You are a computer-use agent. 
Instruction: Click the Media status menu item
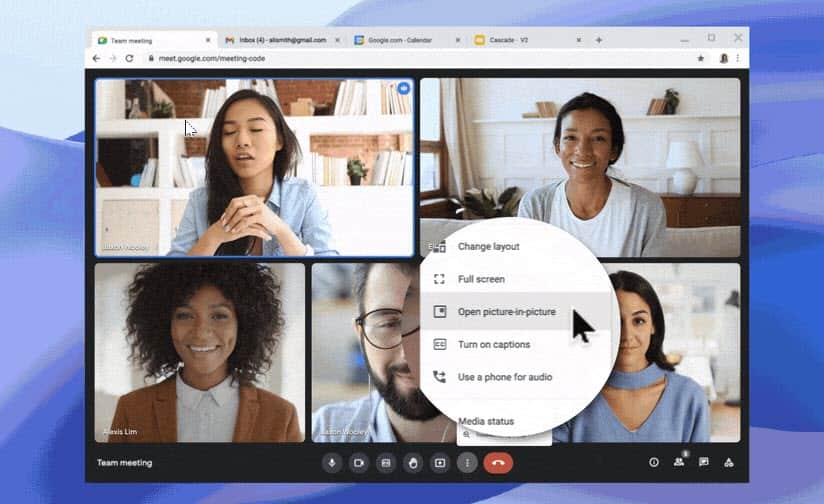tap(486, 421)
